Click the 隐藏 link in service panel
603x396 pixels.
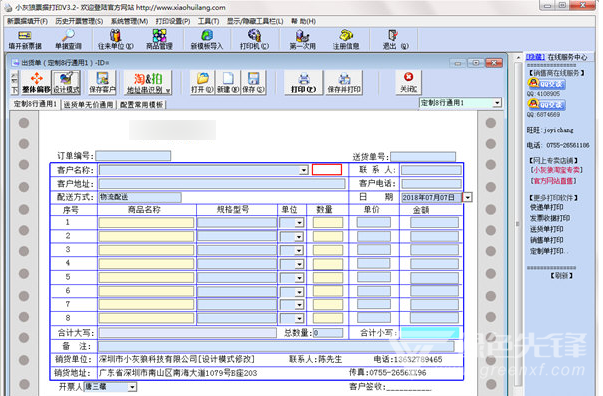[x=535, y=57]
